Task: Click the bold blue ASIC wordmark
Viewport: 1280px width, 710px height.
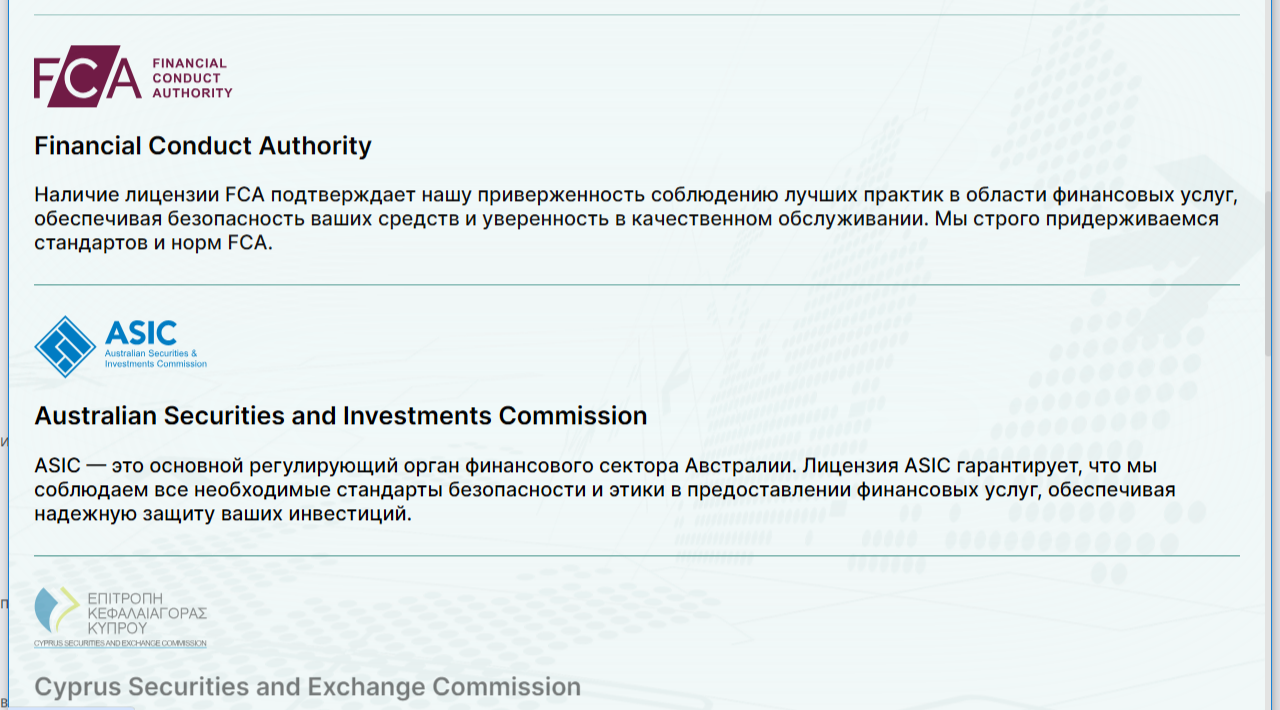Action: coord(141,333)
